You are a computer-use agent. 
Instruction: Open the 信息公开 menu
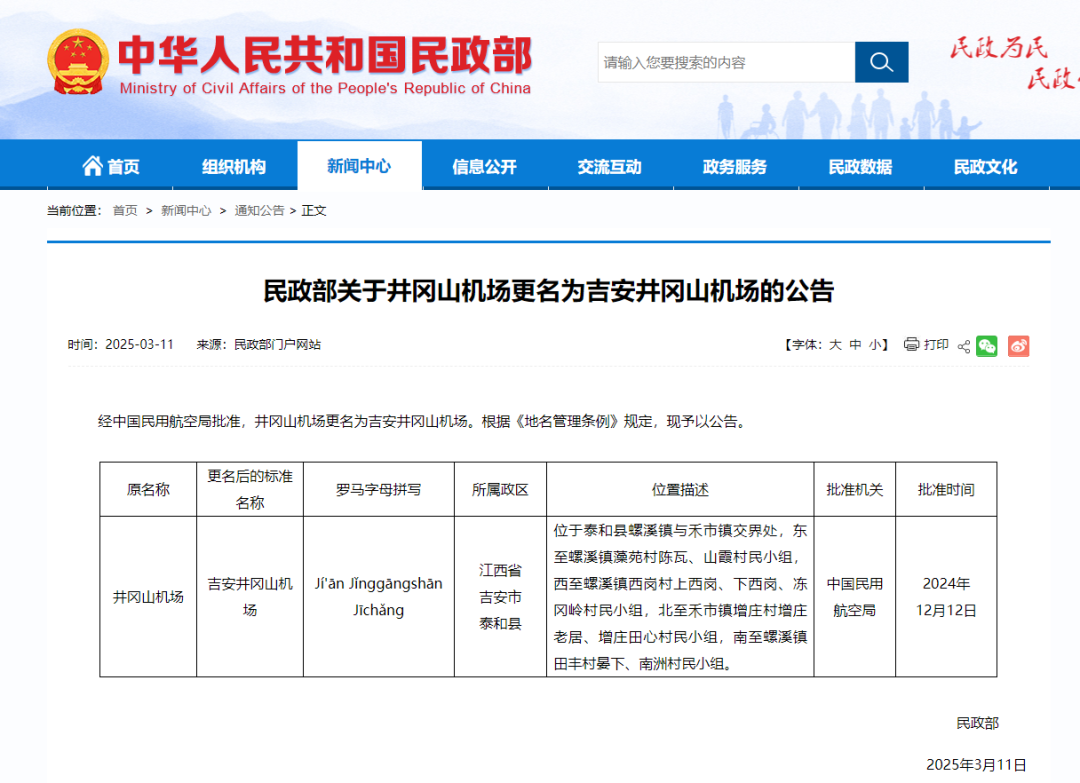(484, 166)
